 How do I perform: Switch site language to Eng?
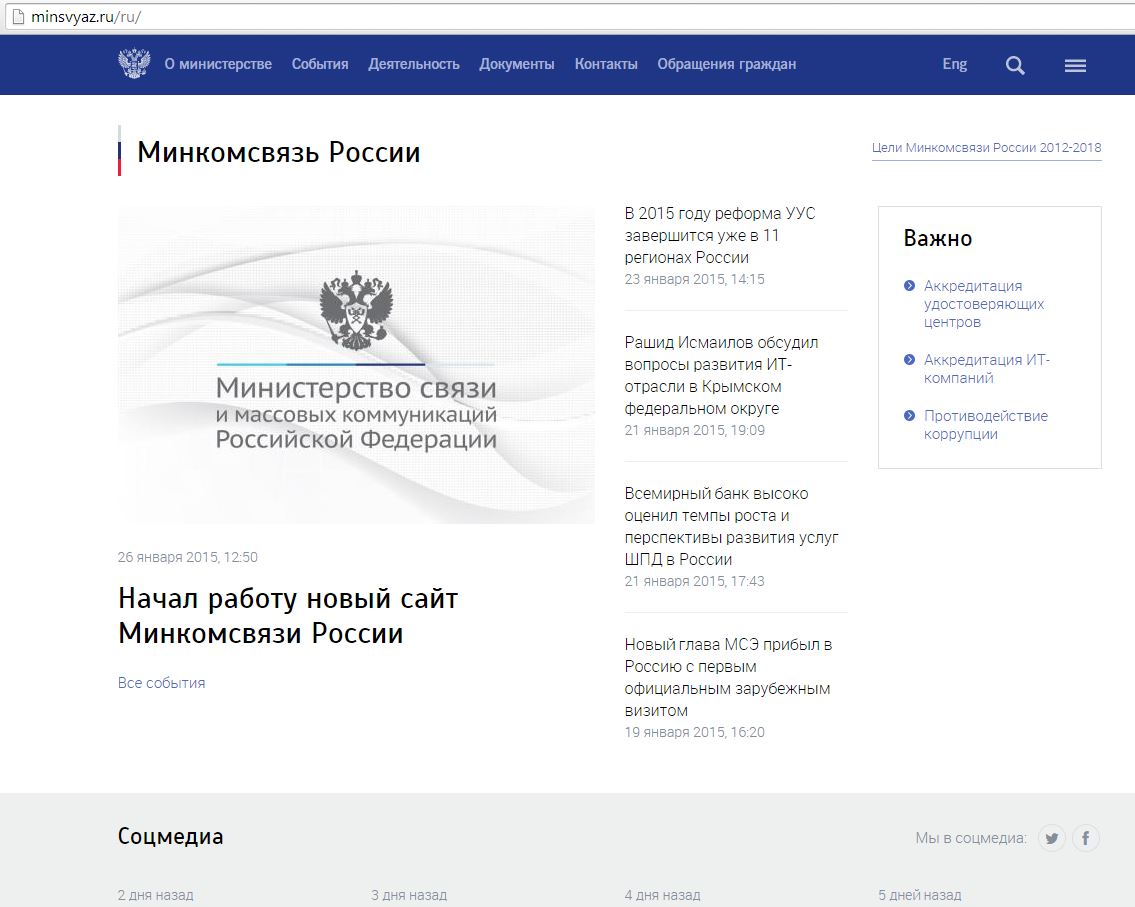pos(954,64)
